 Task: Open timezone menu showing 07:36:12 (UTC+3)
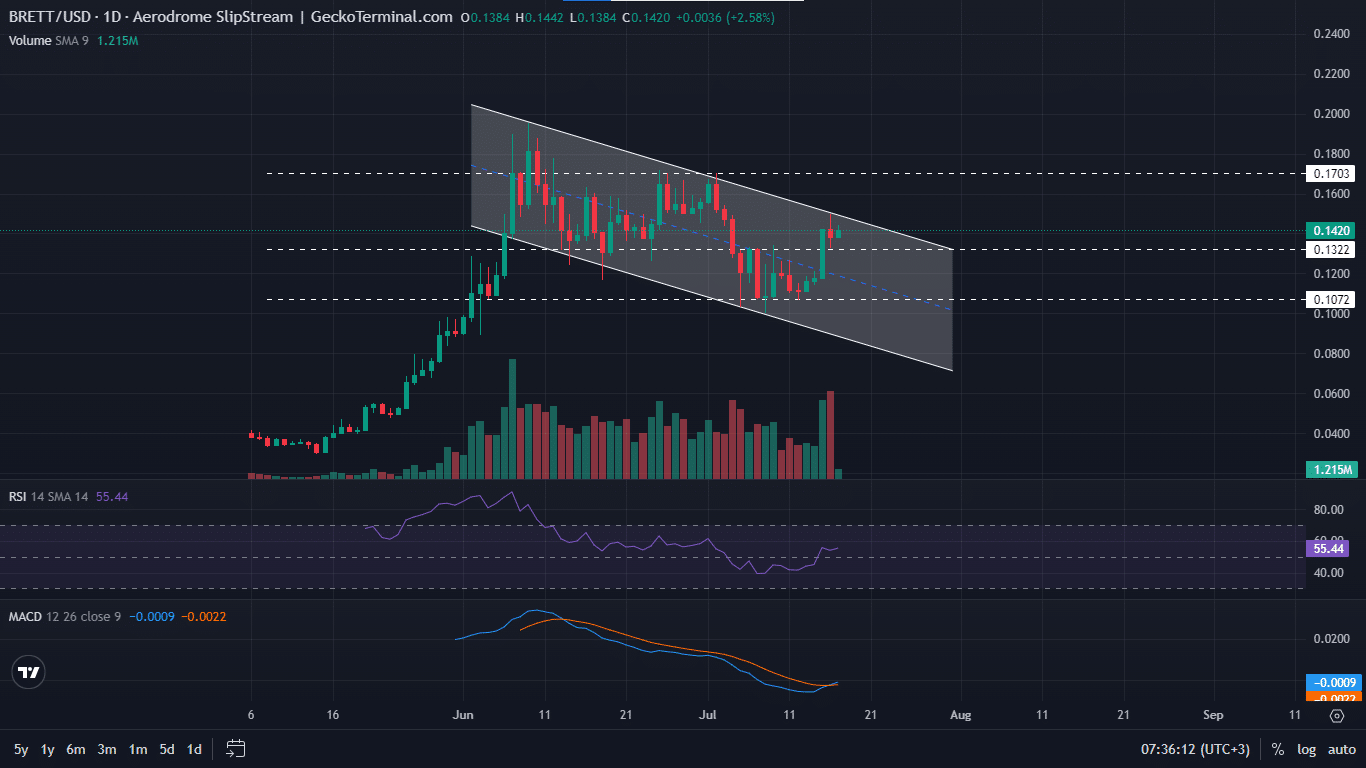[1196, 749]
